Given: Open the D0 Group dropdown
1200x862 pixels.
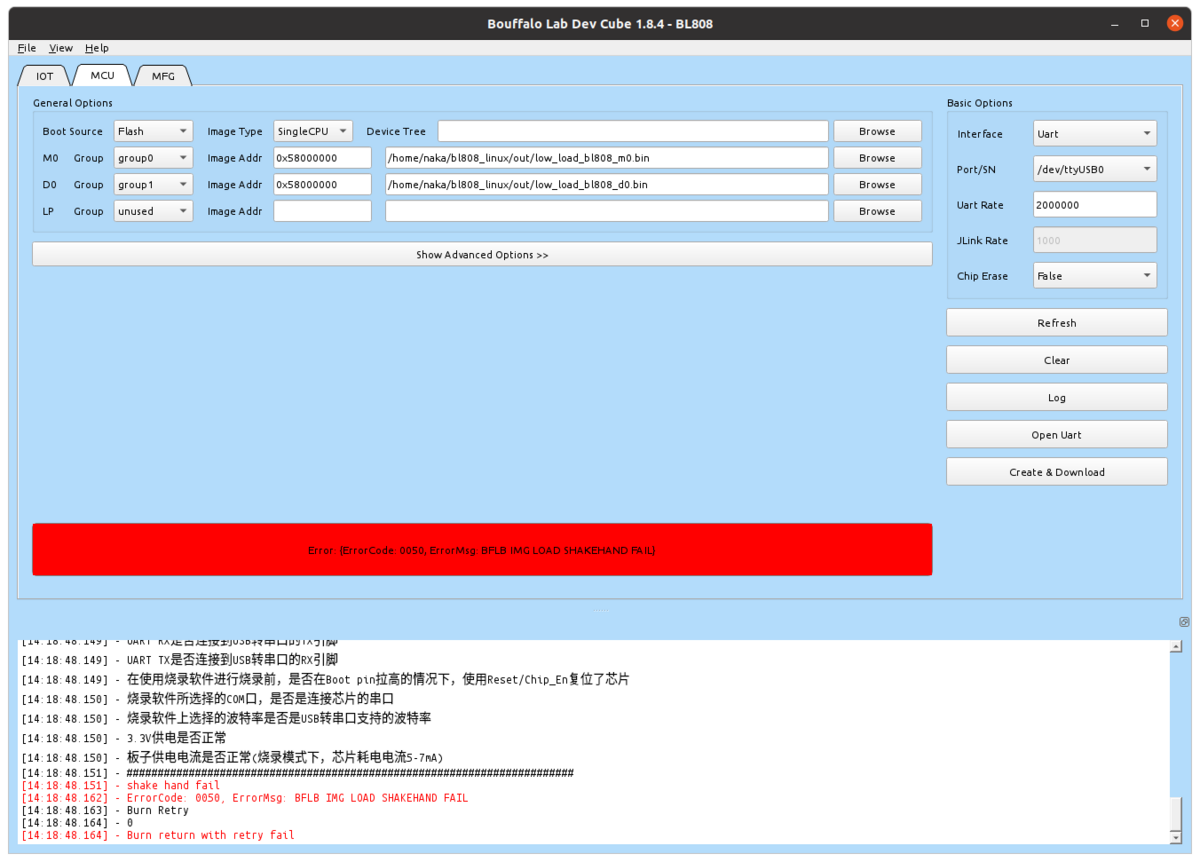Looking at the screenshot, I should point(153,185).
